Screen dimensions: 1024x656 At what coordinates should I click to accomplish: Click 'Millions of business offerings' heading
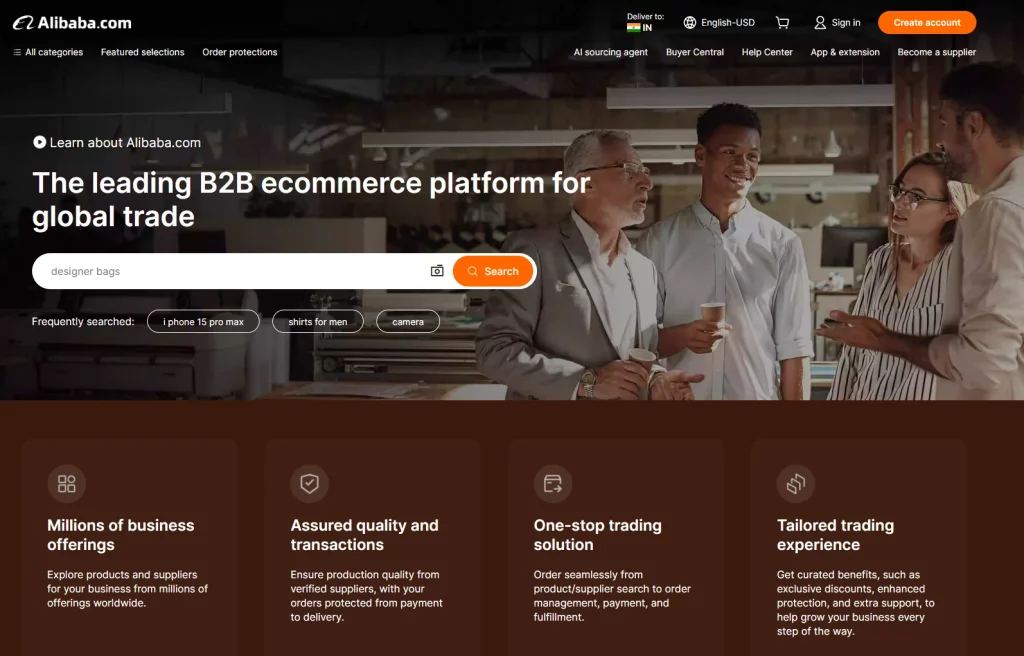tap(120, 535)
